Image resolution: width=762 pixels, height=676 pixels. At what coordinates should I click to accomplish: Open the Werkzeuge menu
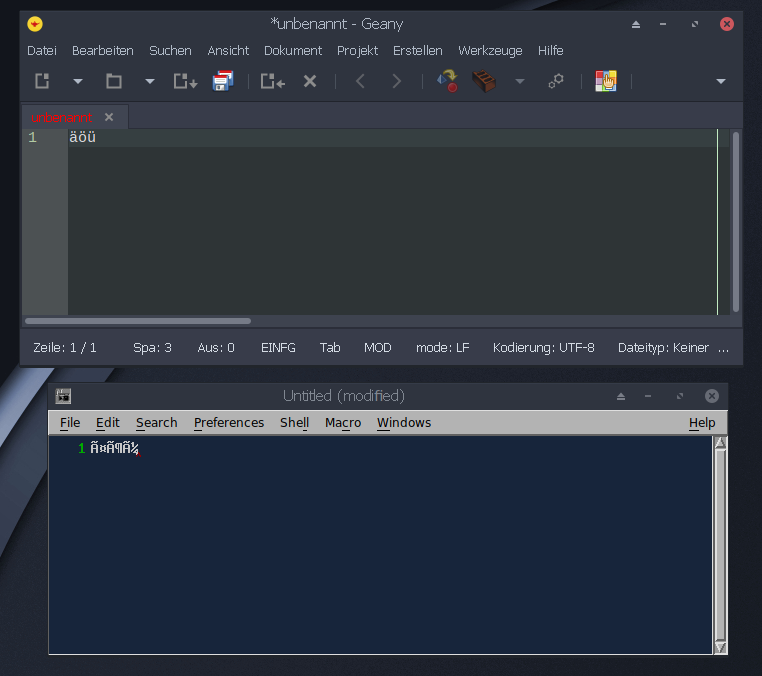coord(490,50)
